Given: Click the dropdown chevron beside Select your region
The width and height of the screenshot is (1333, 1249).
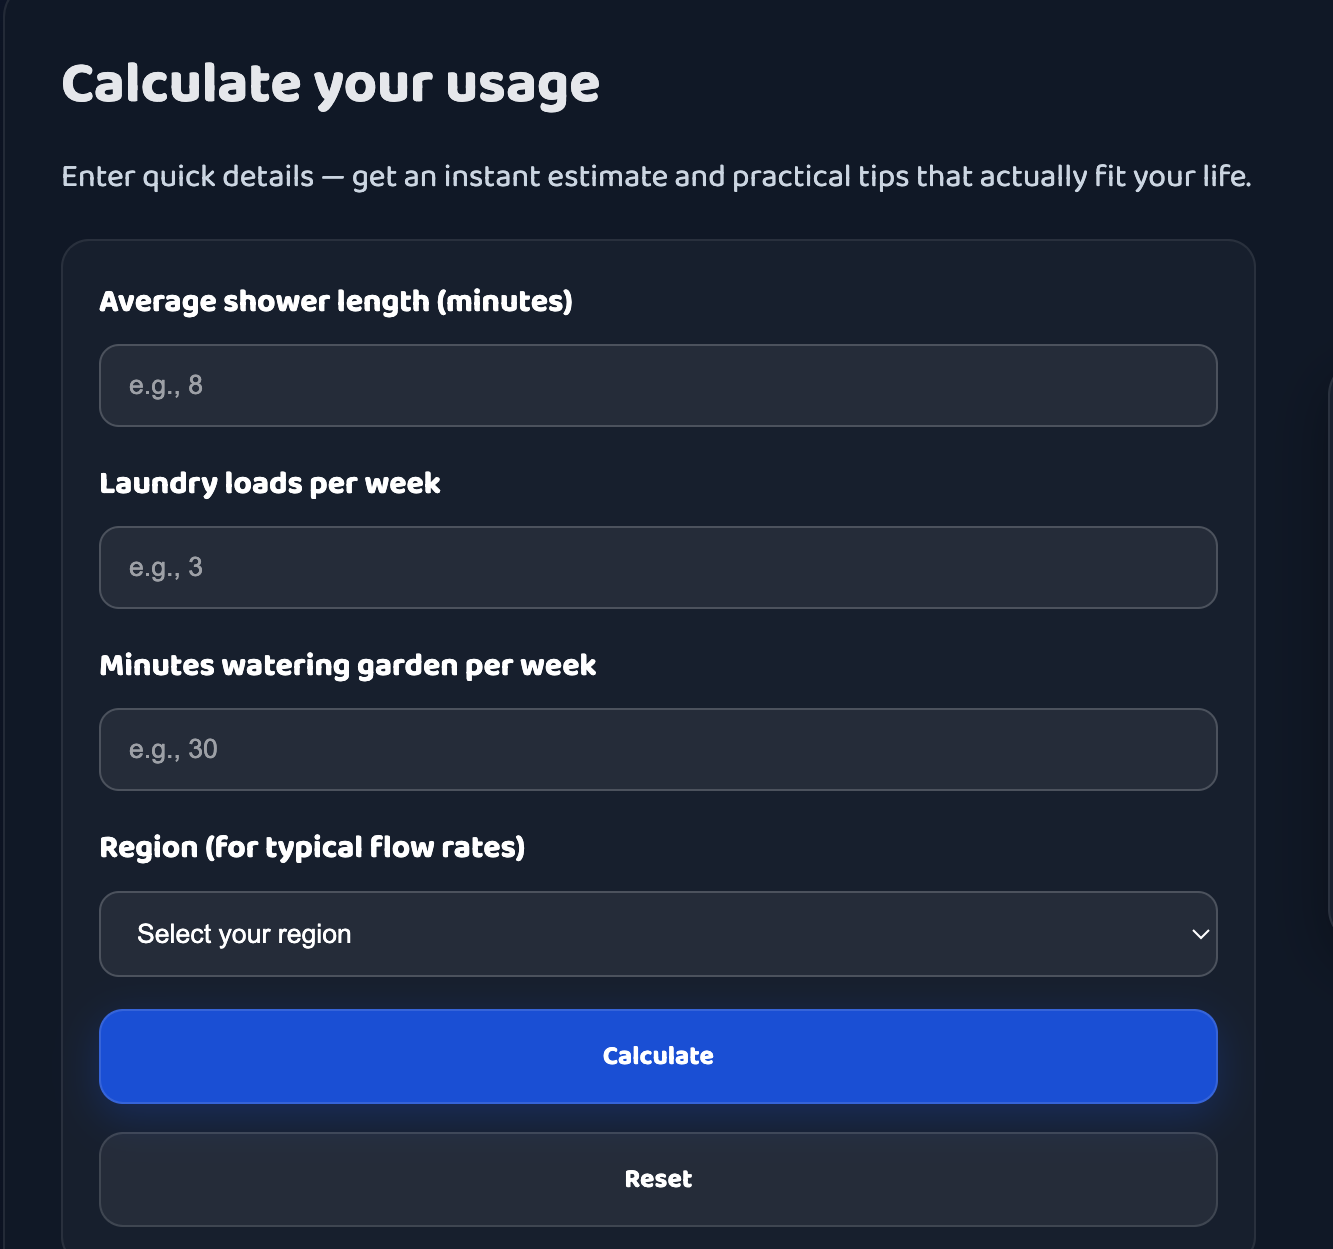Looking at the screenshot, I should (x=1199, y=933).
